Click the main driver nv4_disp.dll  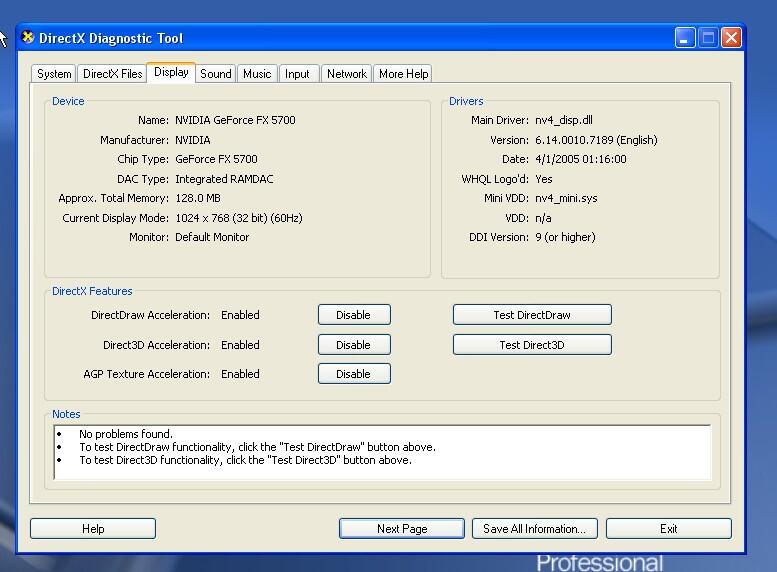point(564,120)
